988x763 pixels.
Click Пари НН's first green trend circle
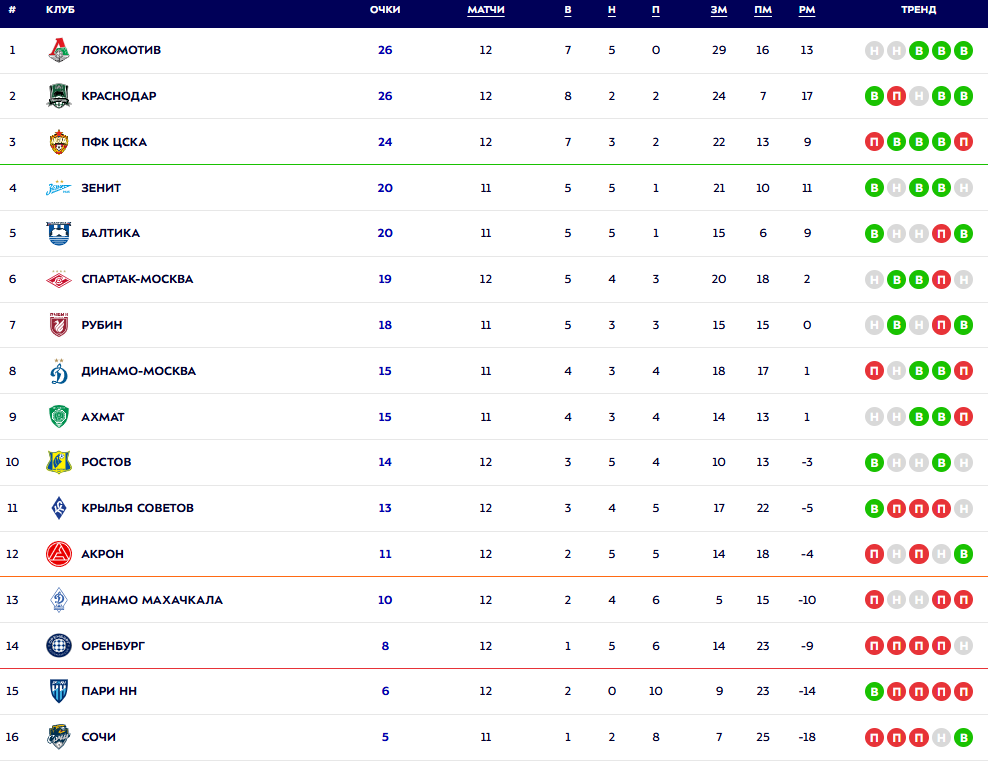point(875,691)
